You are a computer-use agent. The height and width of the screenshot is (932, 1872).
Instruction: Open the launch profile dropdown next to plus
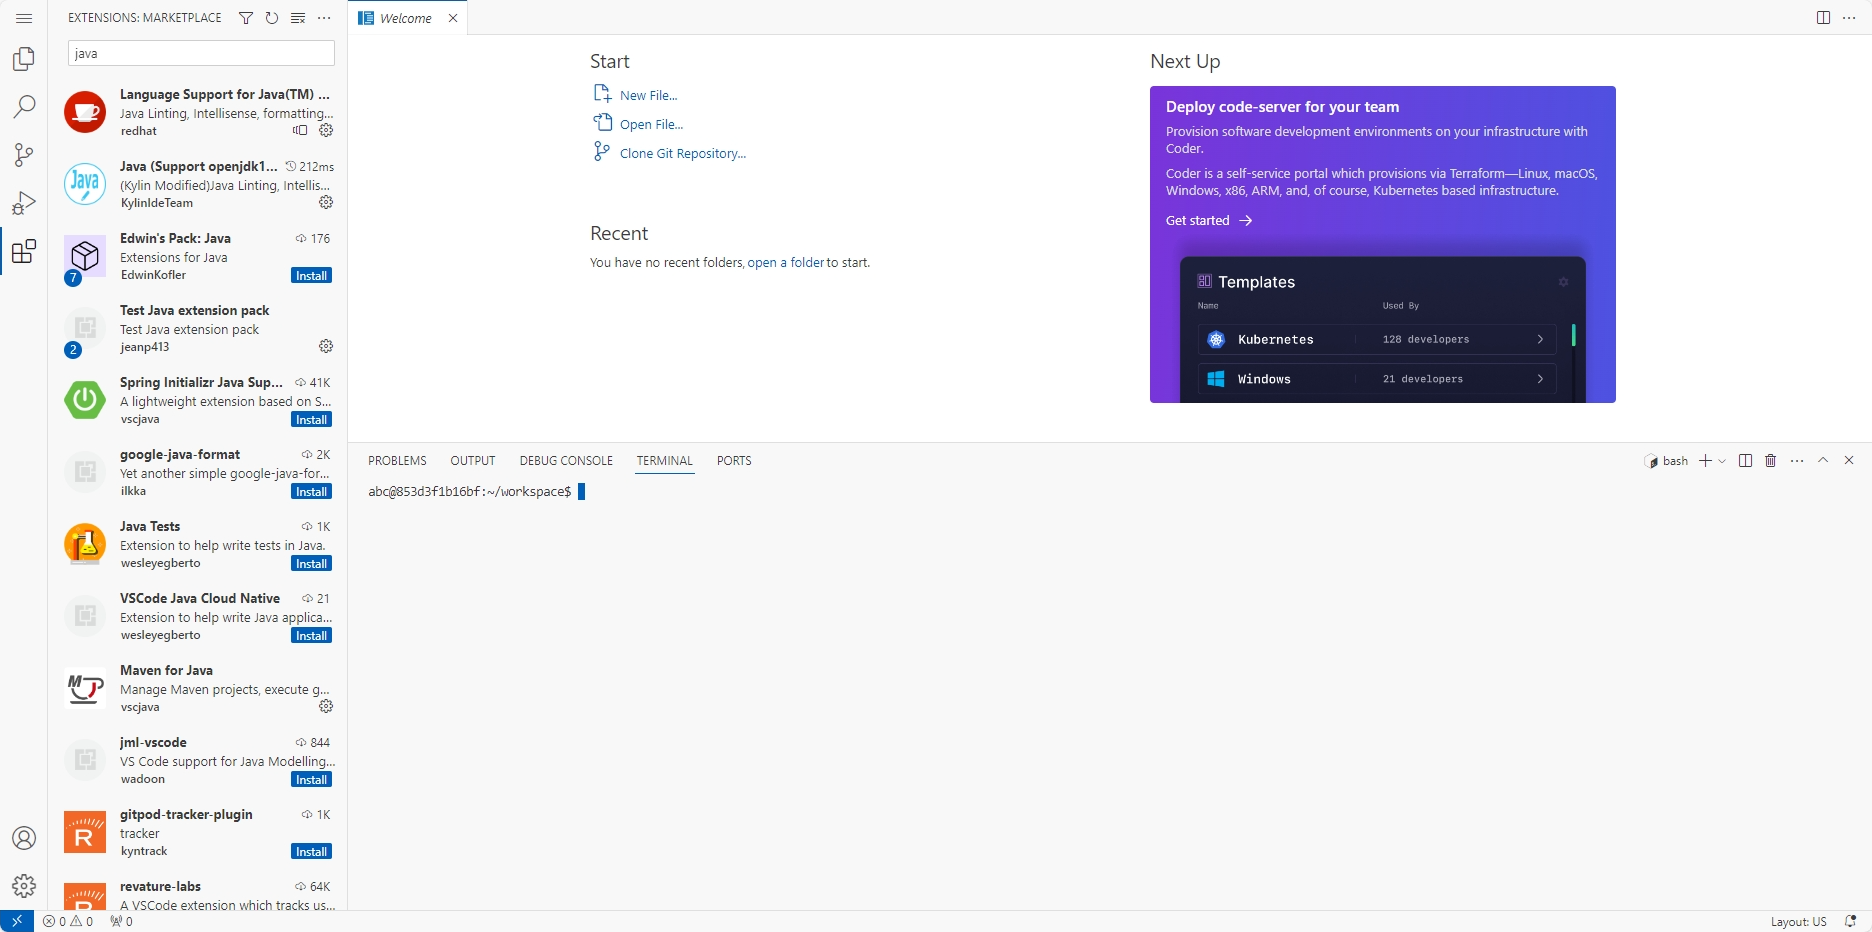pyautogui.click(x=1722, y=461)
